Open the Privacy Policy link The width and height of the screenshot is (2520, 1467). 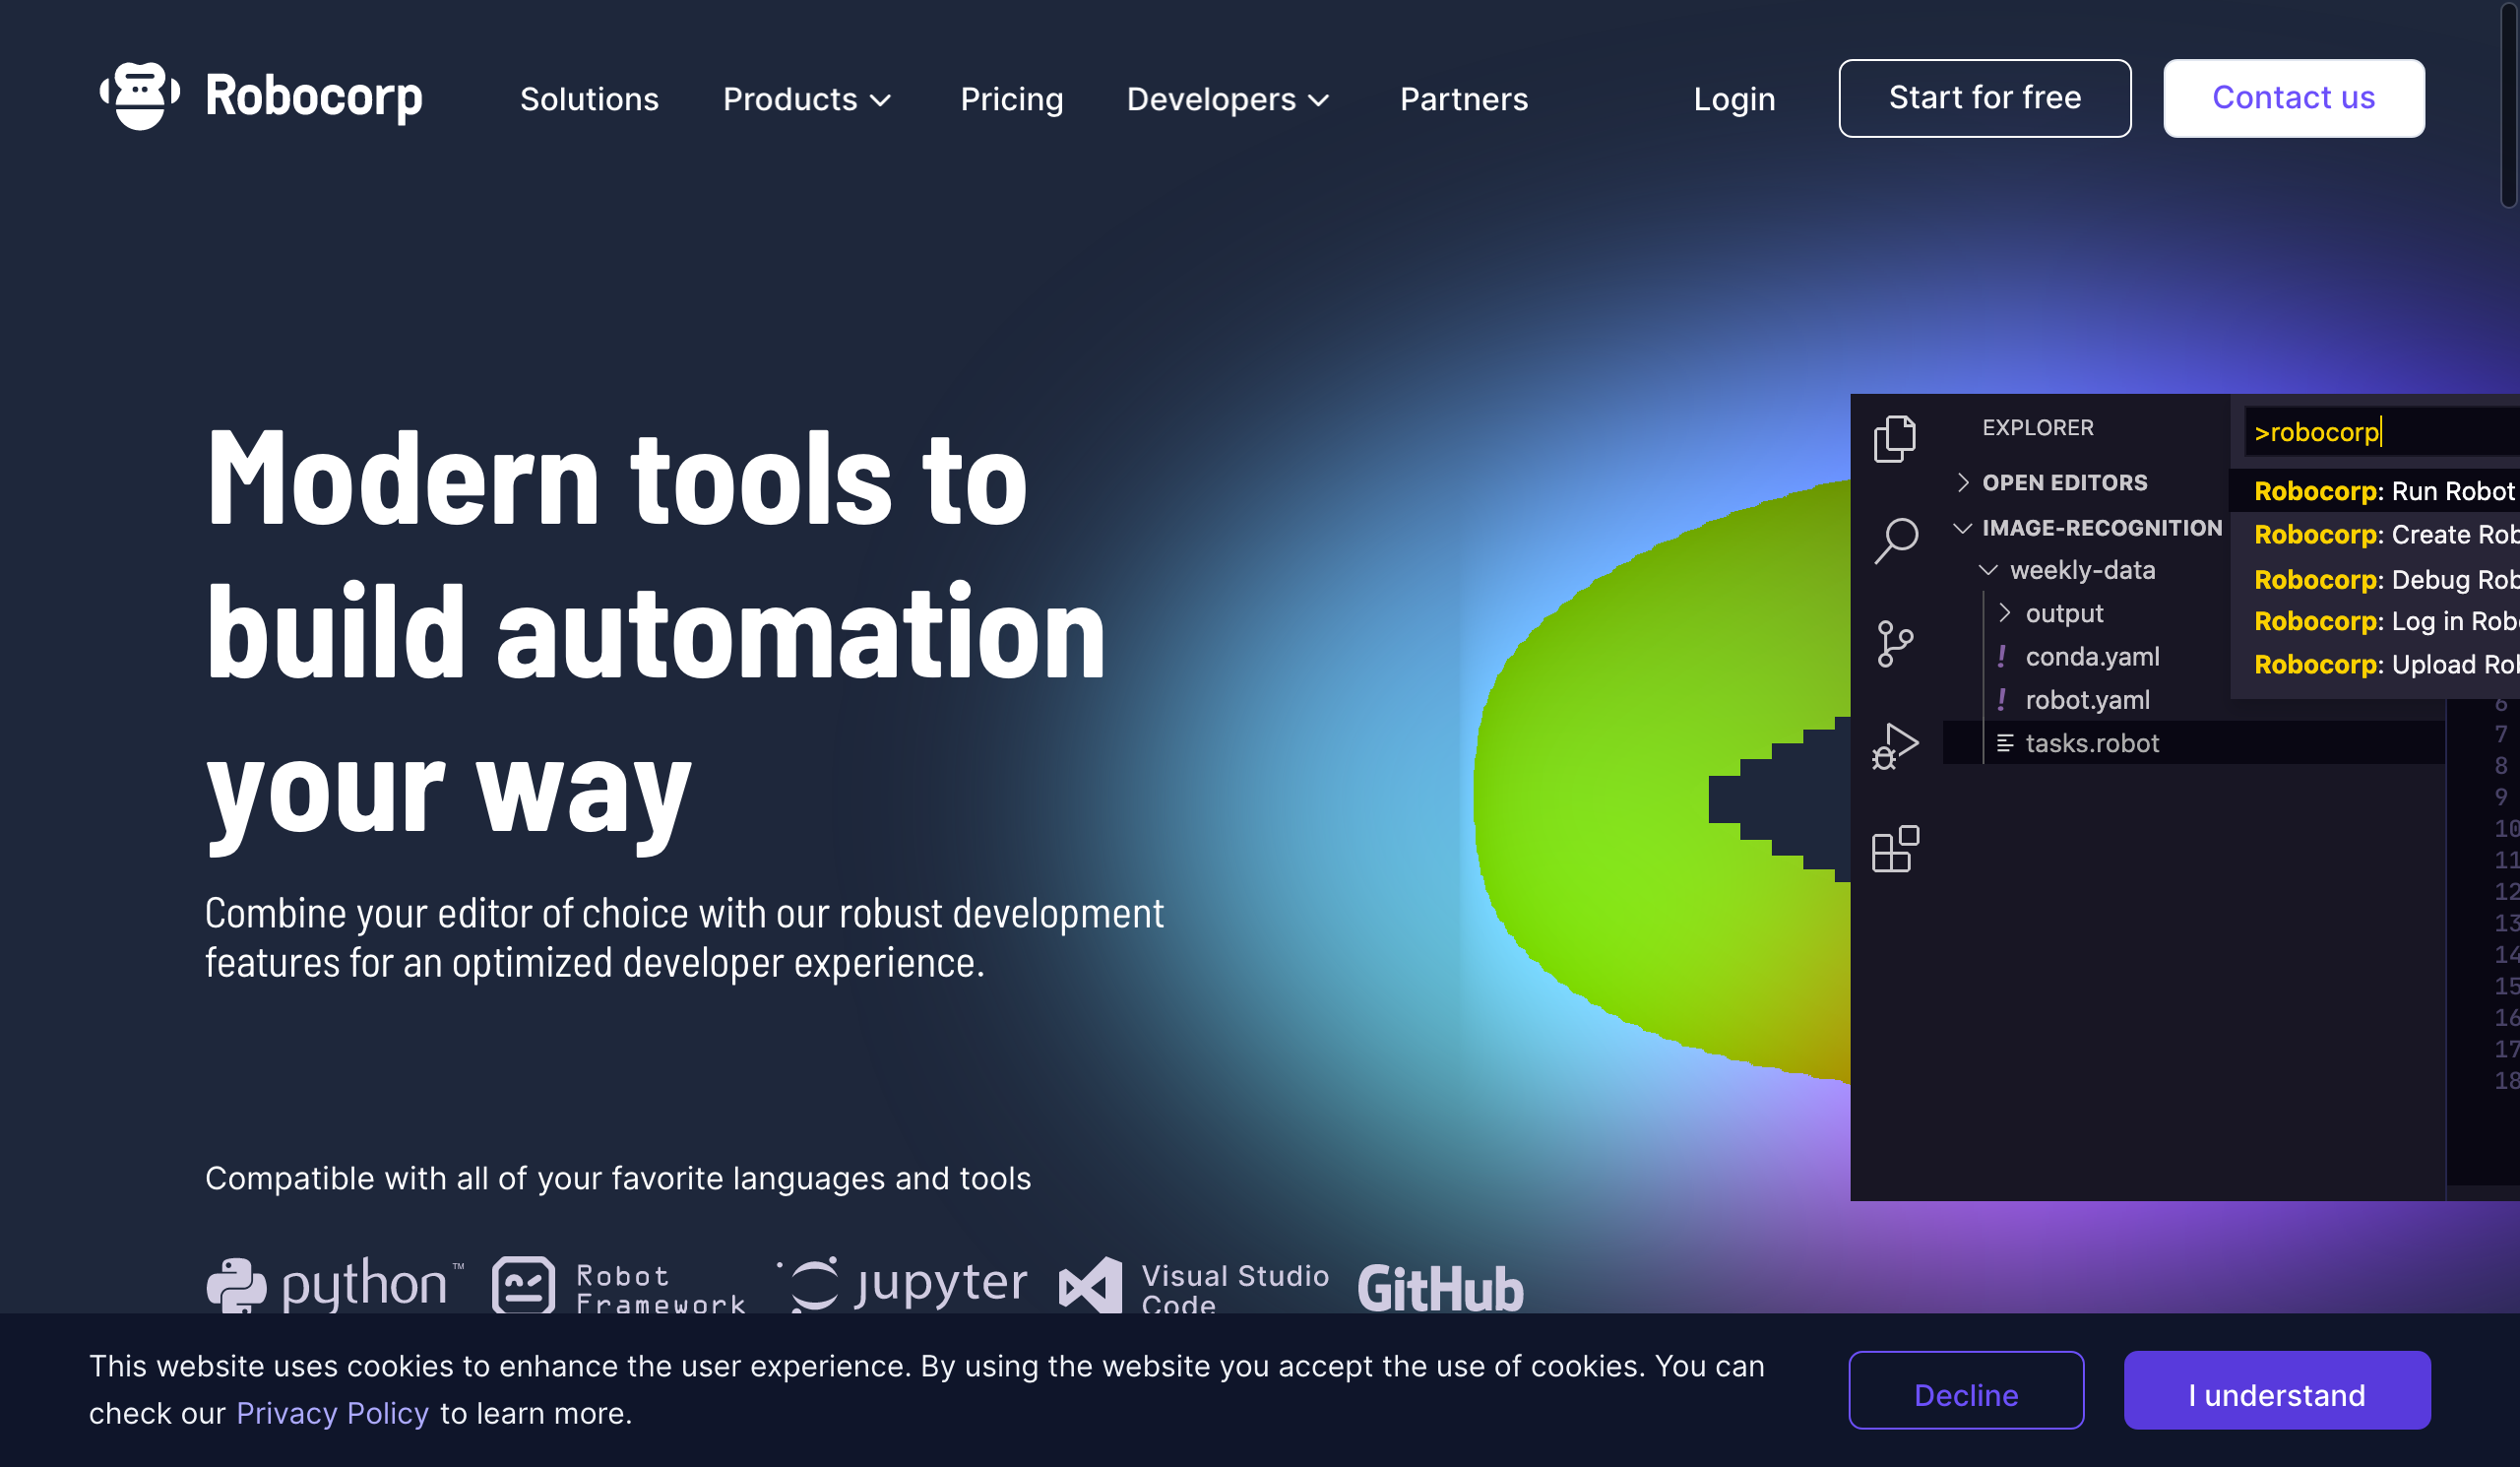click(332, 1413)
